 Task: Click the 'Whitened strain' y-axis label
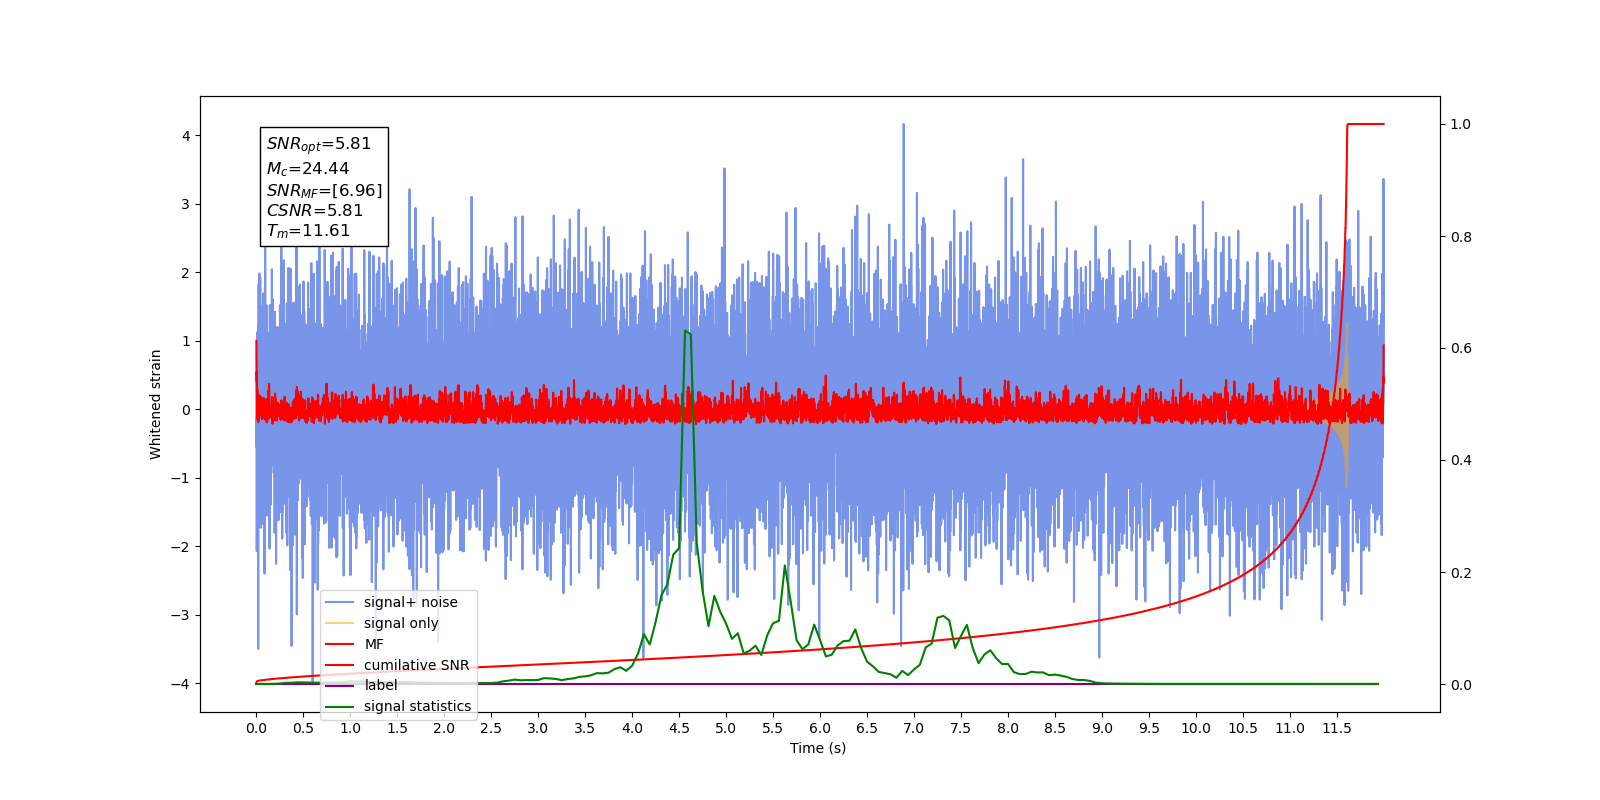point(155,404)
